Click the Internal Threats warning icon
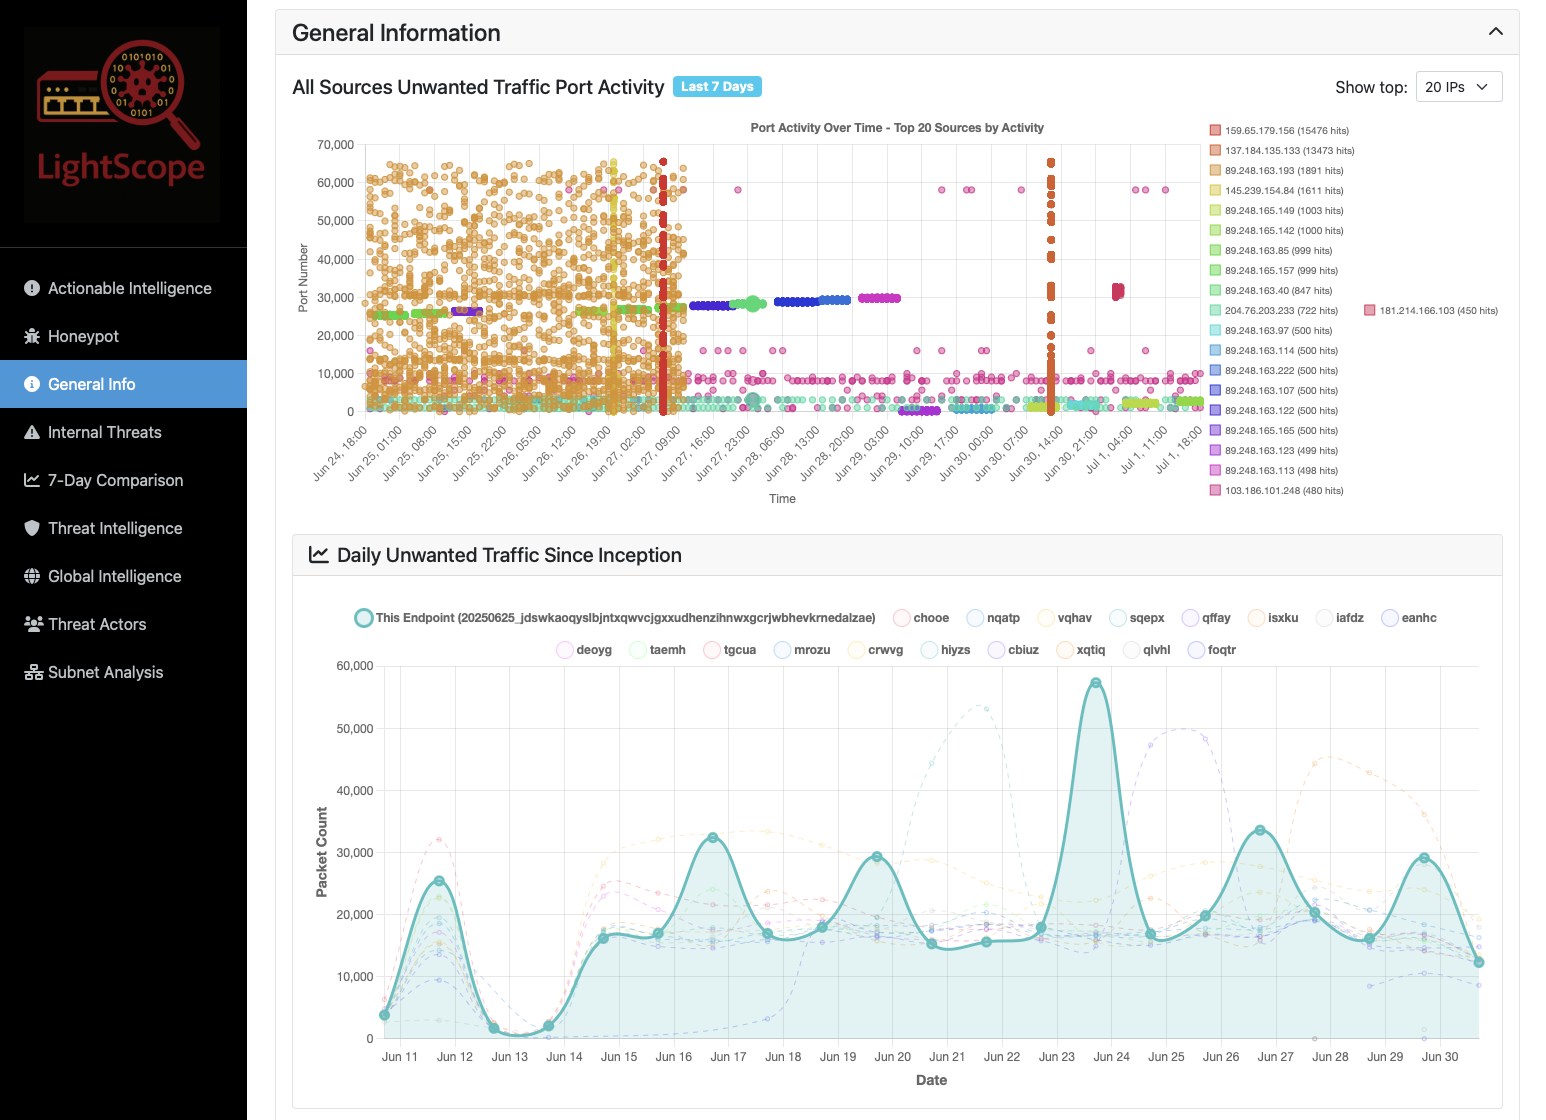 tap(31, 432)
